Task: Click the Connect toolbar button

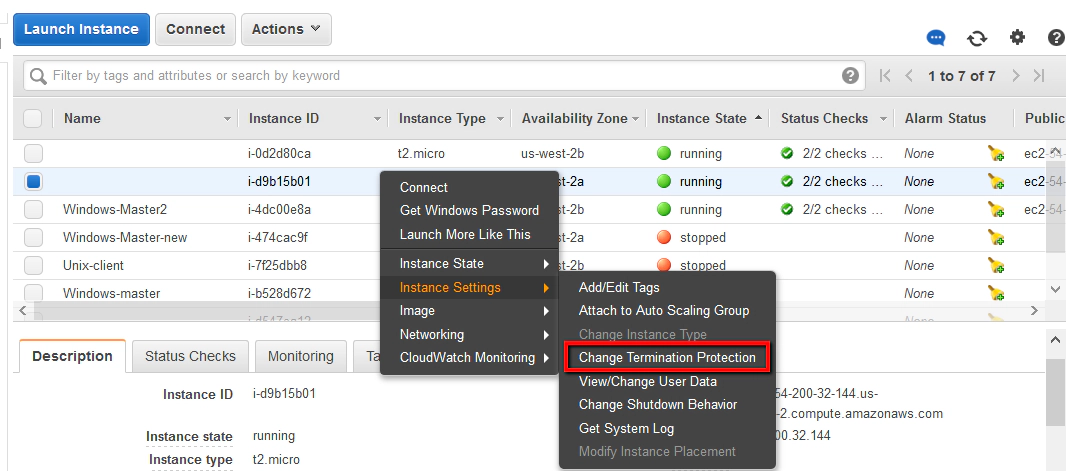Action: point(195,29)
